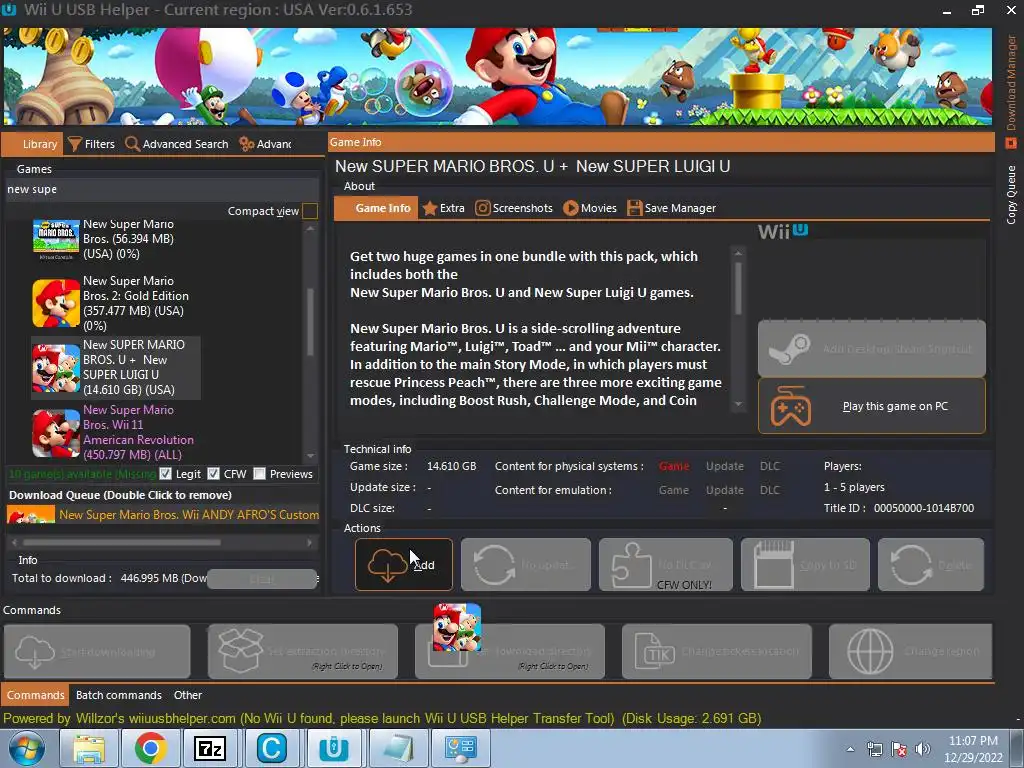Click the games search field
The image size is (1024, 768).
(x=162, y=189)
